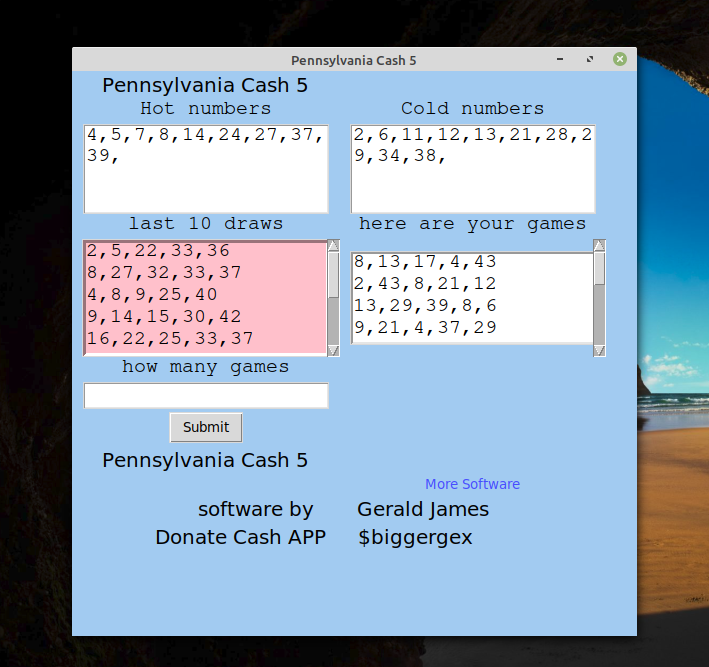This screenshot has height=667, width=709.
Task: Select draw row 16,22,25,33,37
Action: (x=170, y=338)
